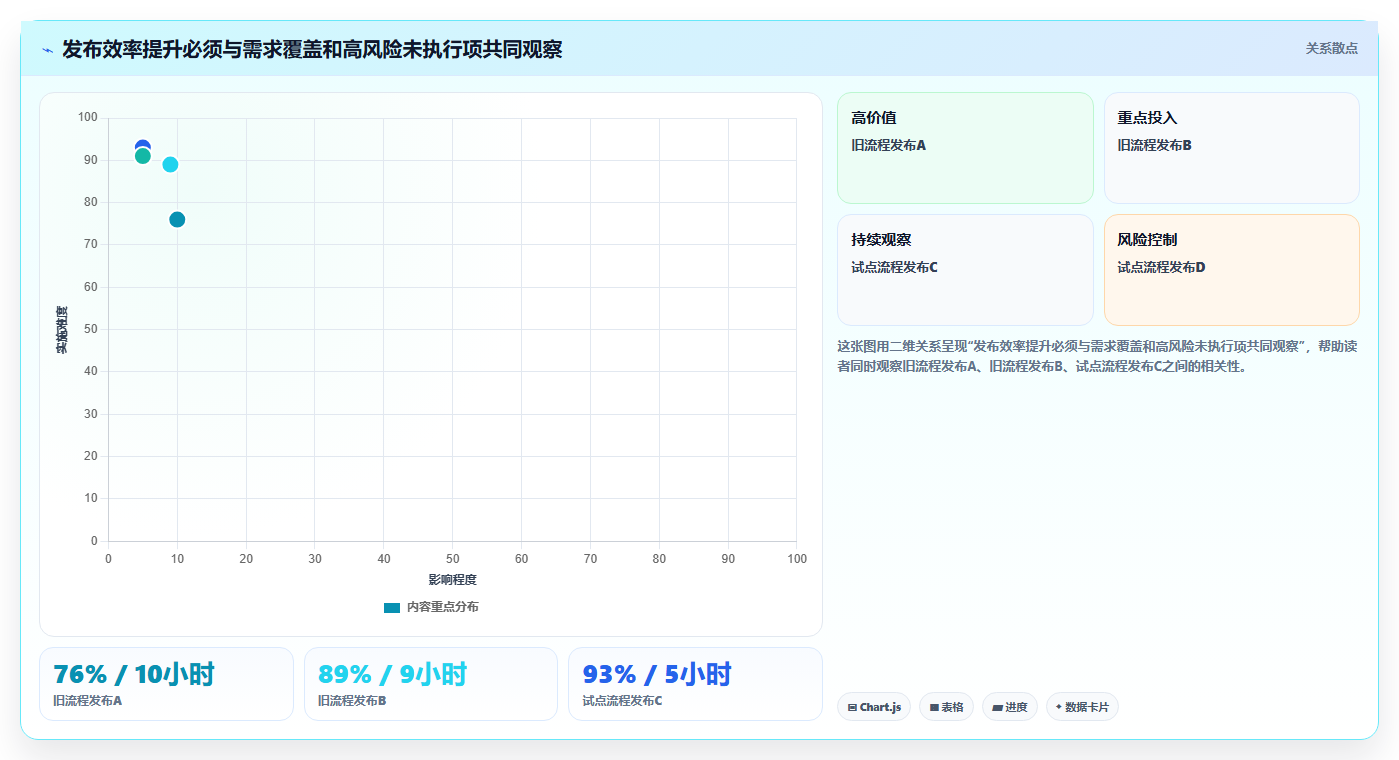Image resolution: width=1399 pixels, height=760 pixels.
Task: Open the 持续观察 card
Action: (965, 270)
